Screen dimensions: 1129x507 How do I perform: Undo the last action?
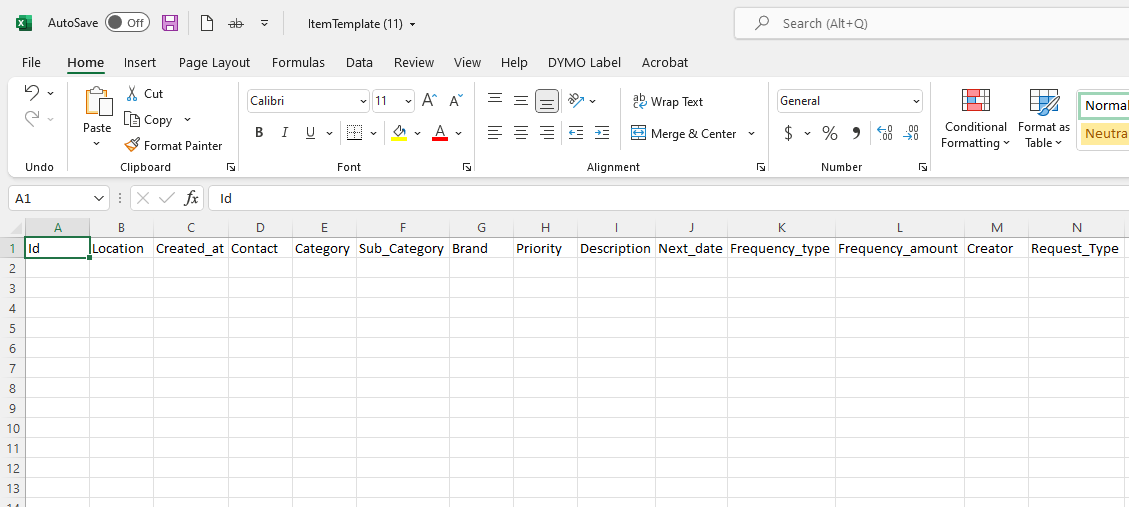(x=32, y=92)
